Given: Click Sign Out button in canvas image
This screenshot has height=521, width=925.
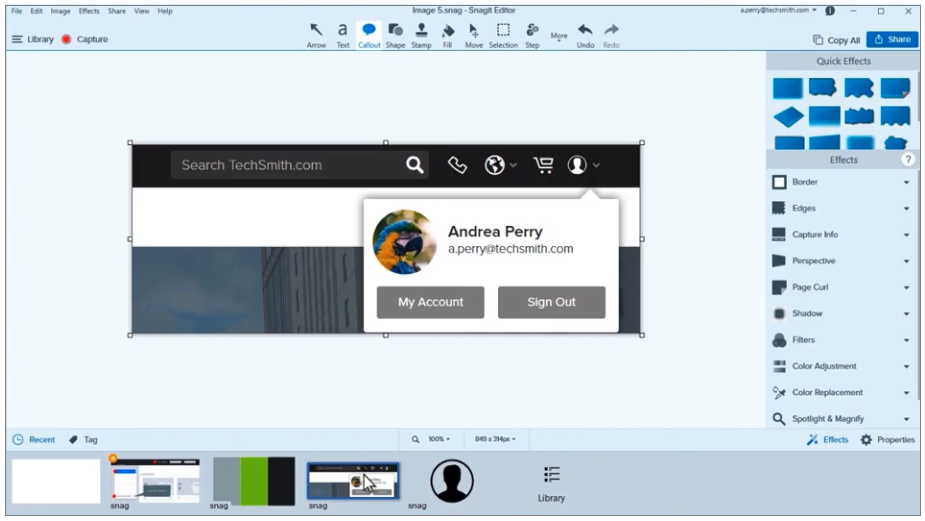Looking at the screenshot, I should (x=552, y=302).
